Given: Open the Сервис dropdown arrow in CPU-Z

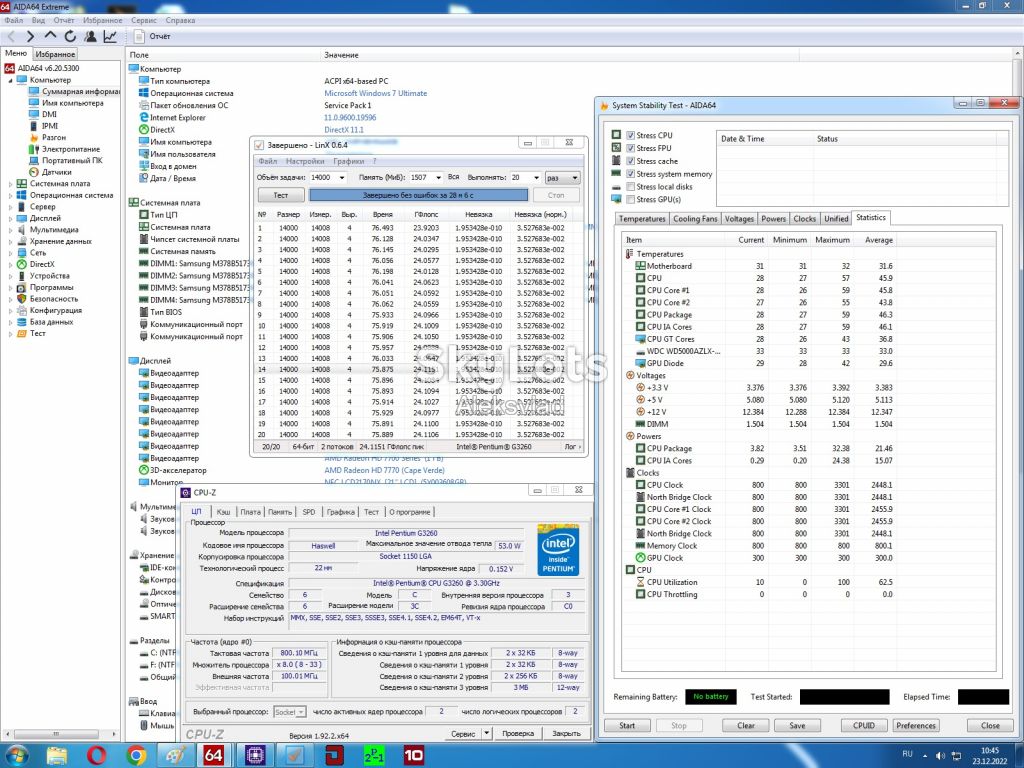Looking at the screenshot, I should coord(487,733).
